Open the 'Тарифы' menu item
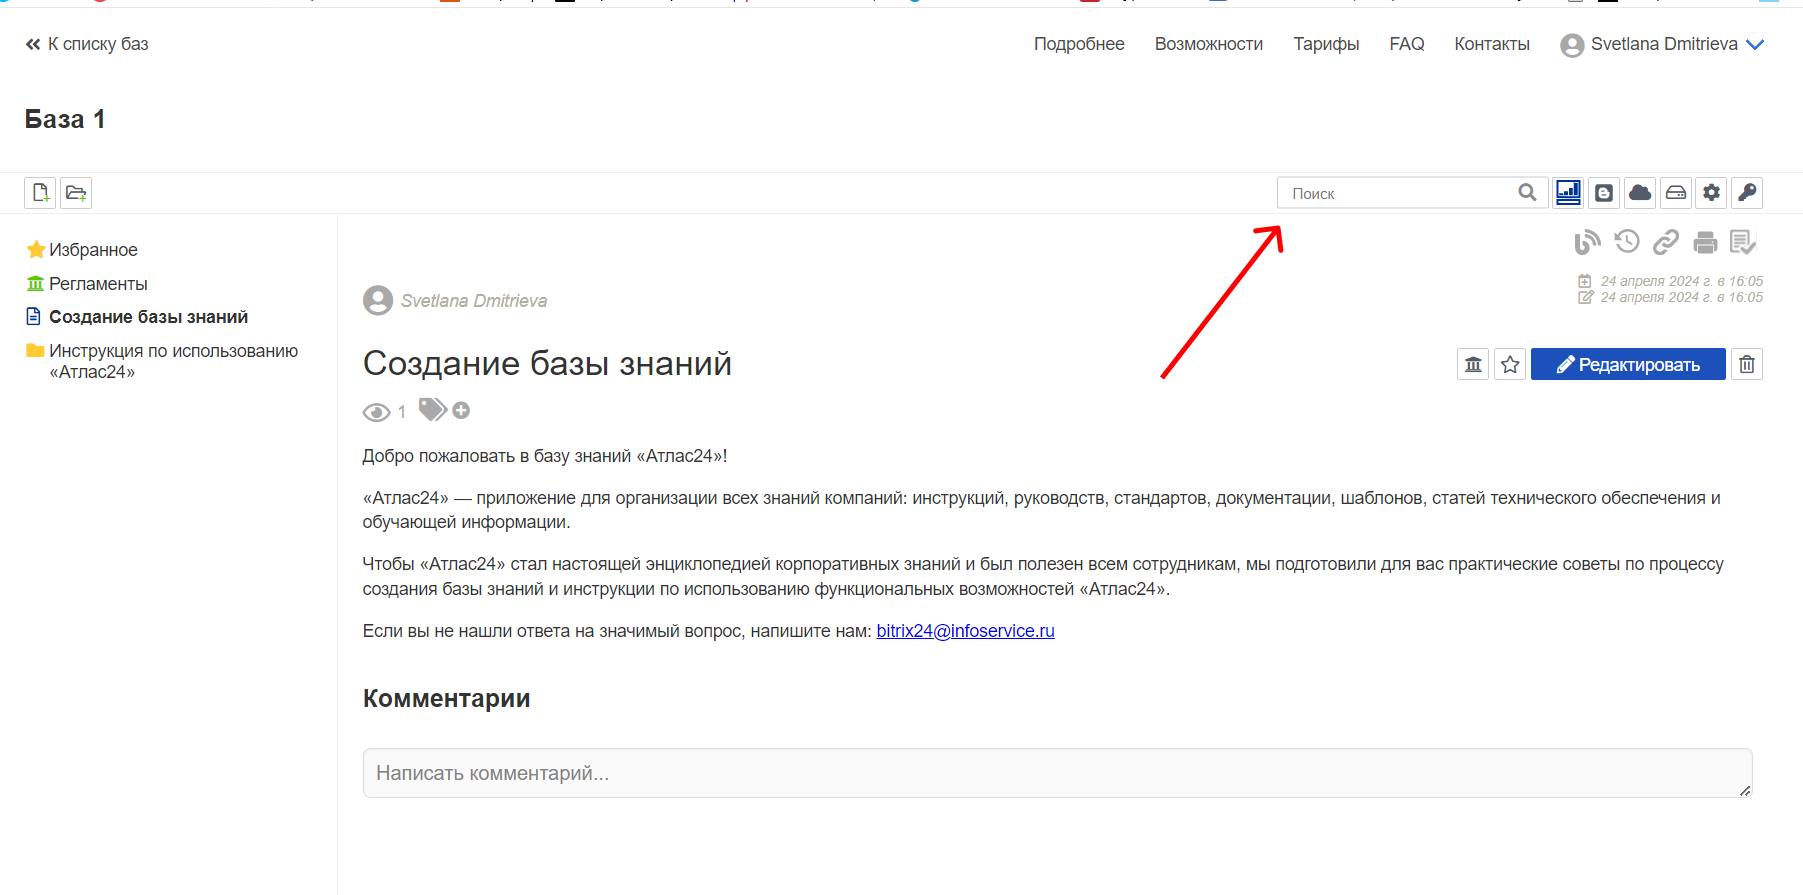The height and width of the screenshot is (895, 1803). coord(1326,44)
